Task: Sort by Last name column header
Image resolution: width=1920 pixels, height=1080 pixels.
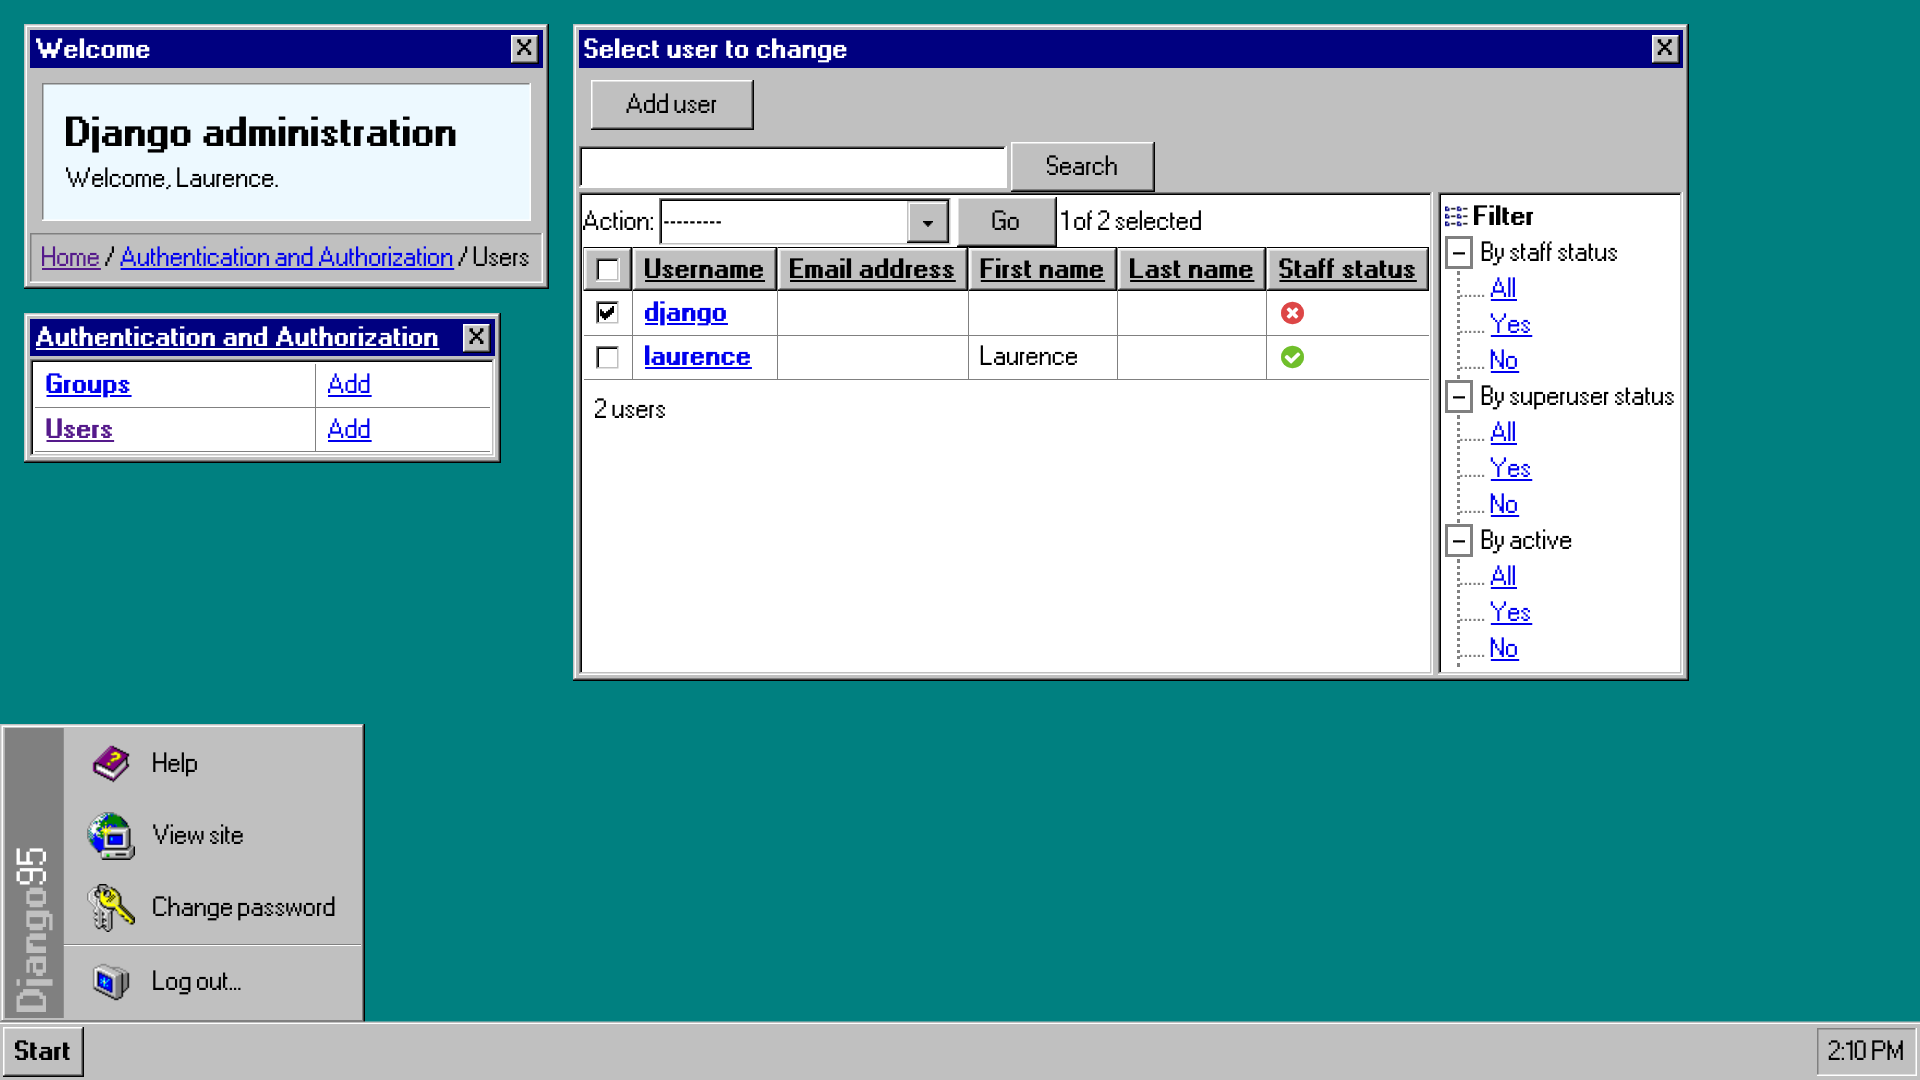Action: 1190,269
